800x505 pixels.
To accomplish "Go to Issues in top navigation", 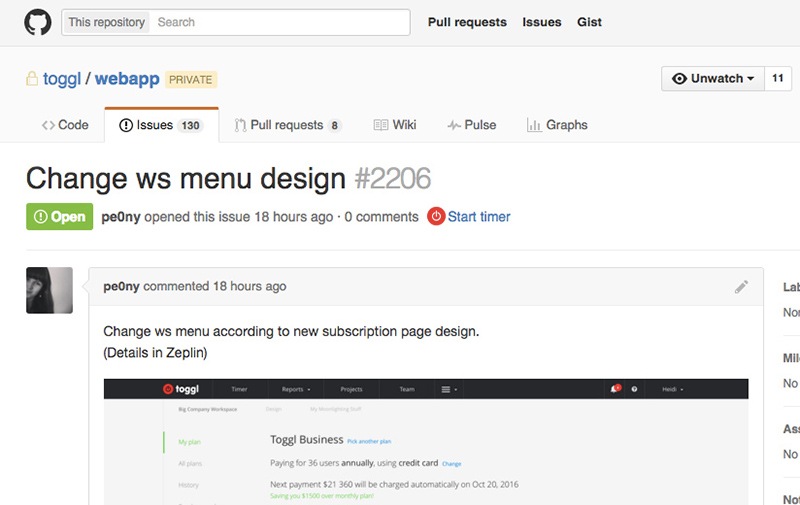I will pos(541,22).
